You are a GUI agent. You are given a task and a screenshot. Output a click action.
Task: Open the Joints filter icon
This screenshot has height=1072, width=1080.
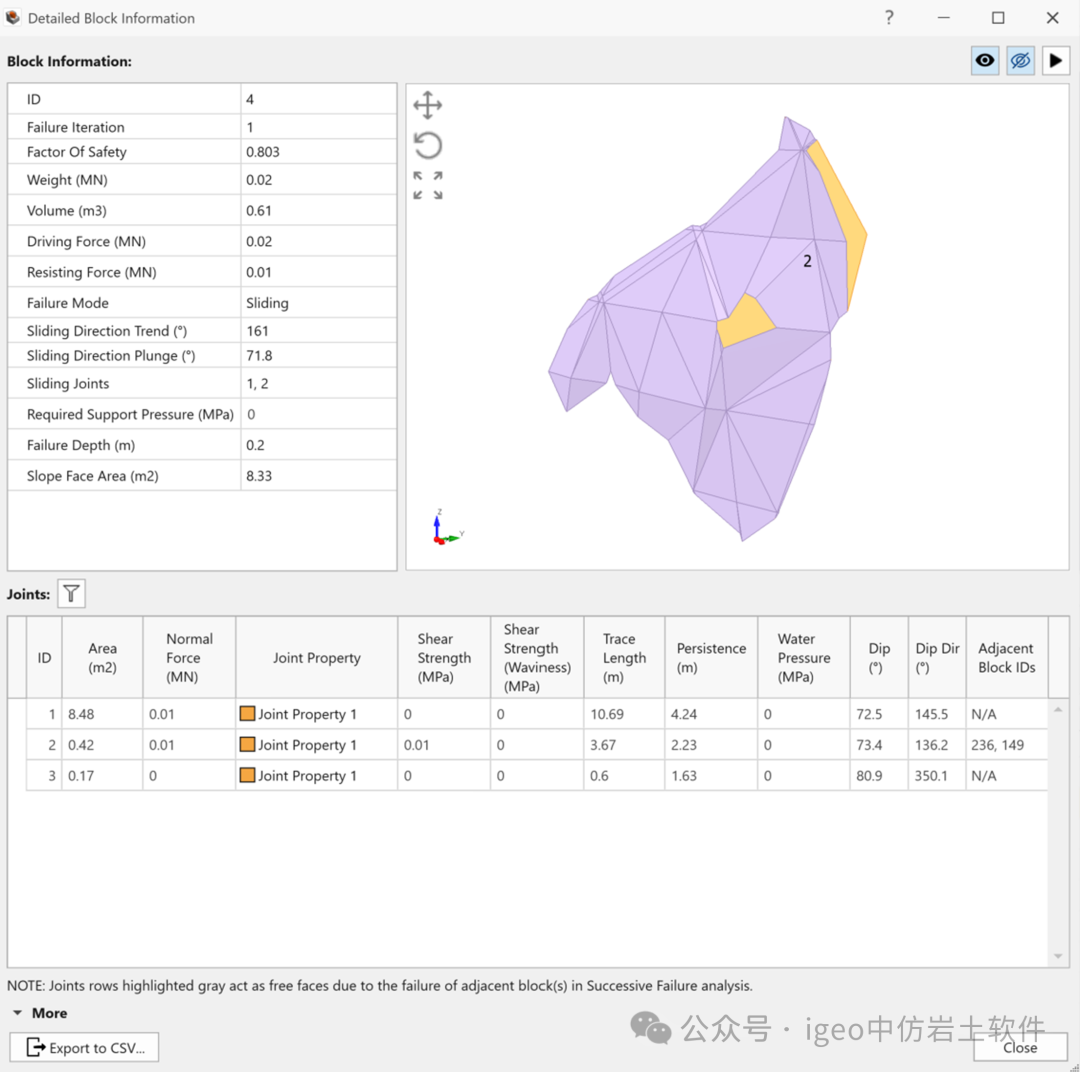(71, 594)
